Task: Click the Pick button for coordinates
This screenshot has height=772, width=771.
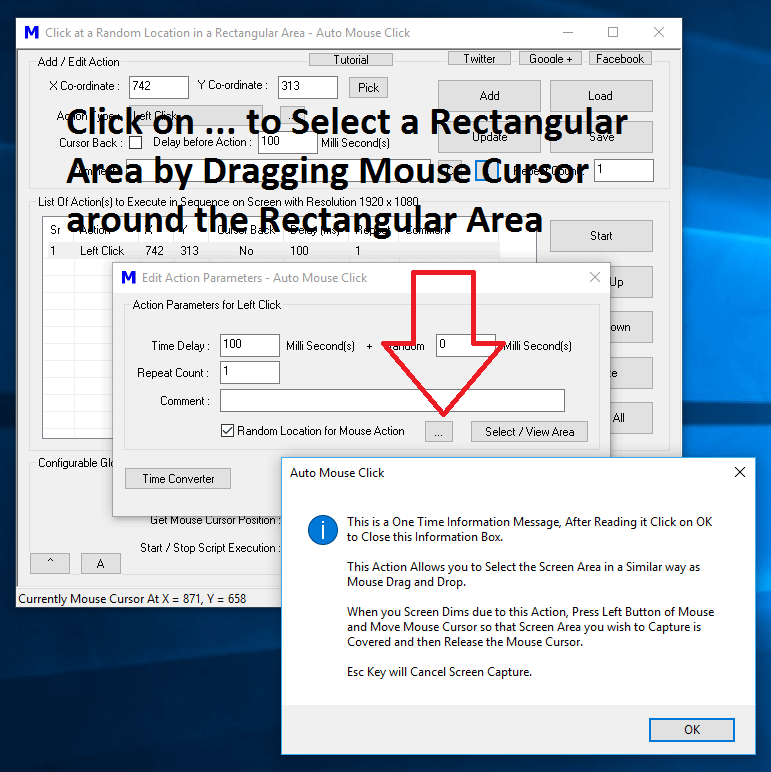Action: (x=368, y=88)
